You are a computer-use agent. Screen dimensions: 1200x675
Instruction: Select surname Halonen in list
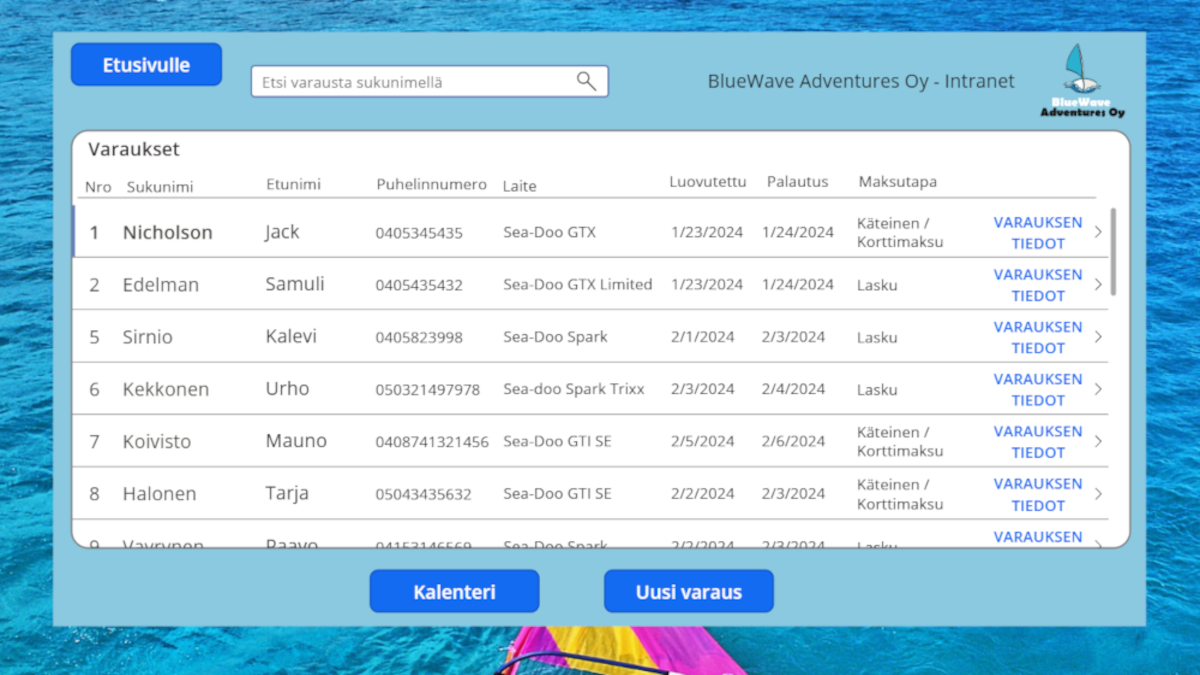point(159,494)
